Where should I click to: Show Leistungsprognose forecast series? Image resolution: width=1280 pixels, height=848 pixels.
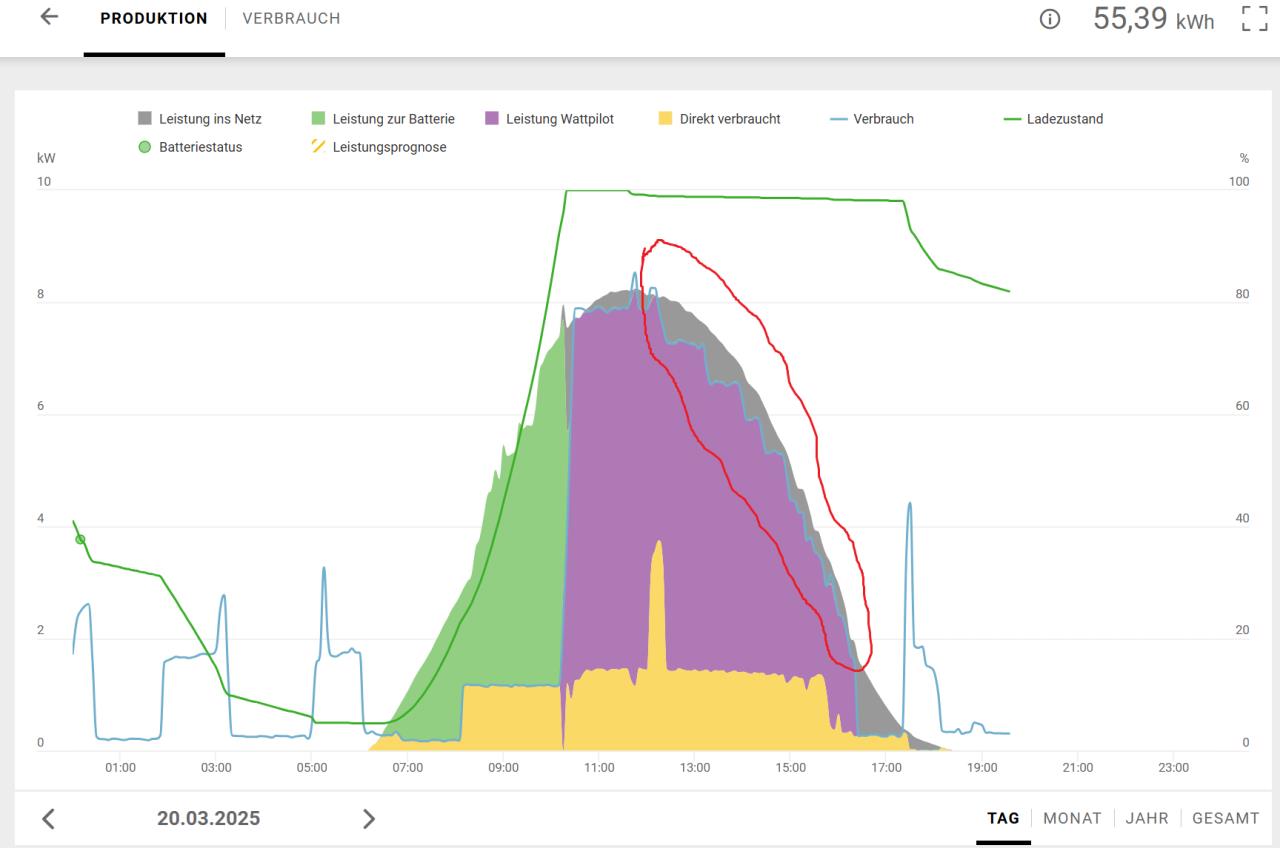(x=378, y=147)
